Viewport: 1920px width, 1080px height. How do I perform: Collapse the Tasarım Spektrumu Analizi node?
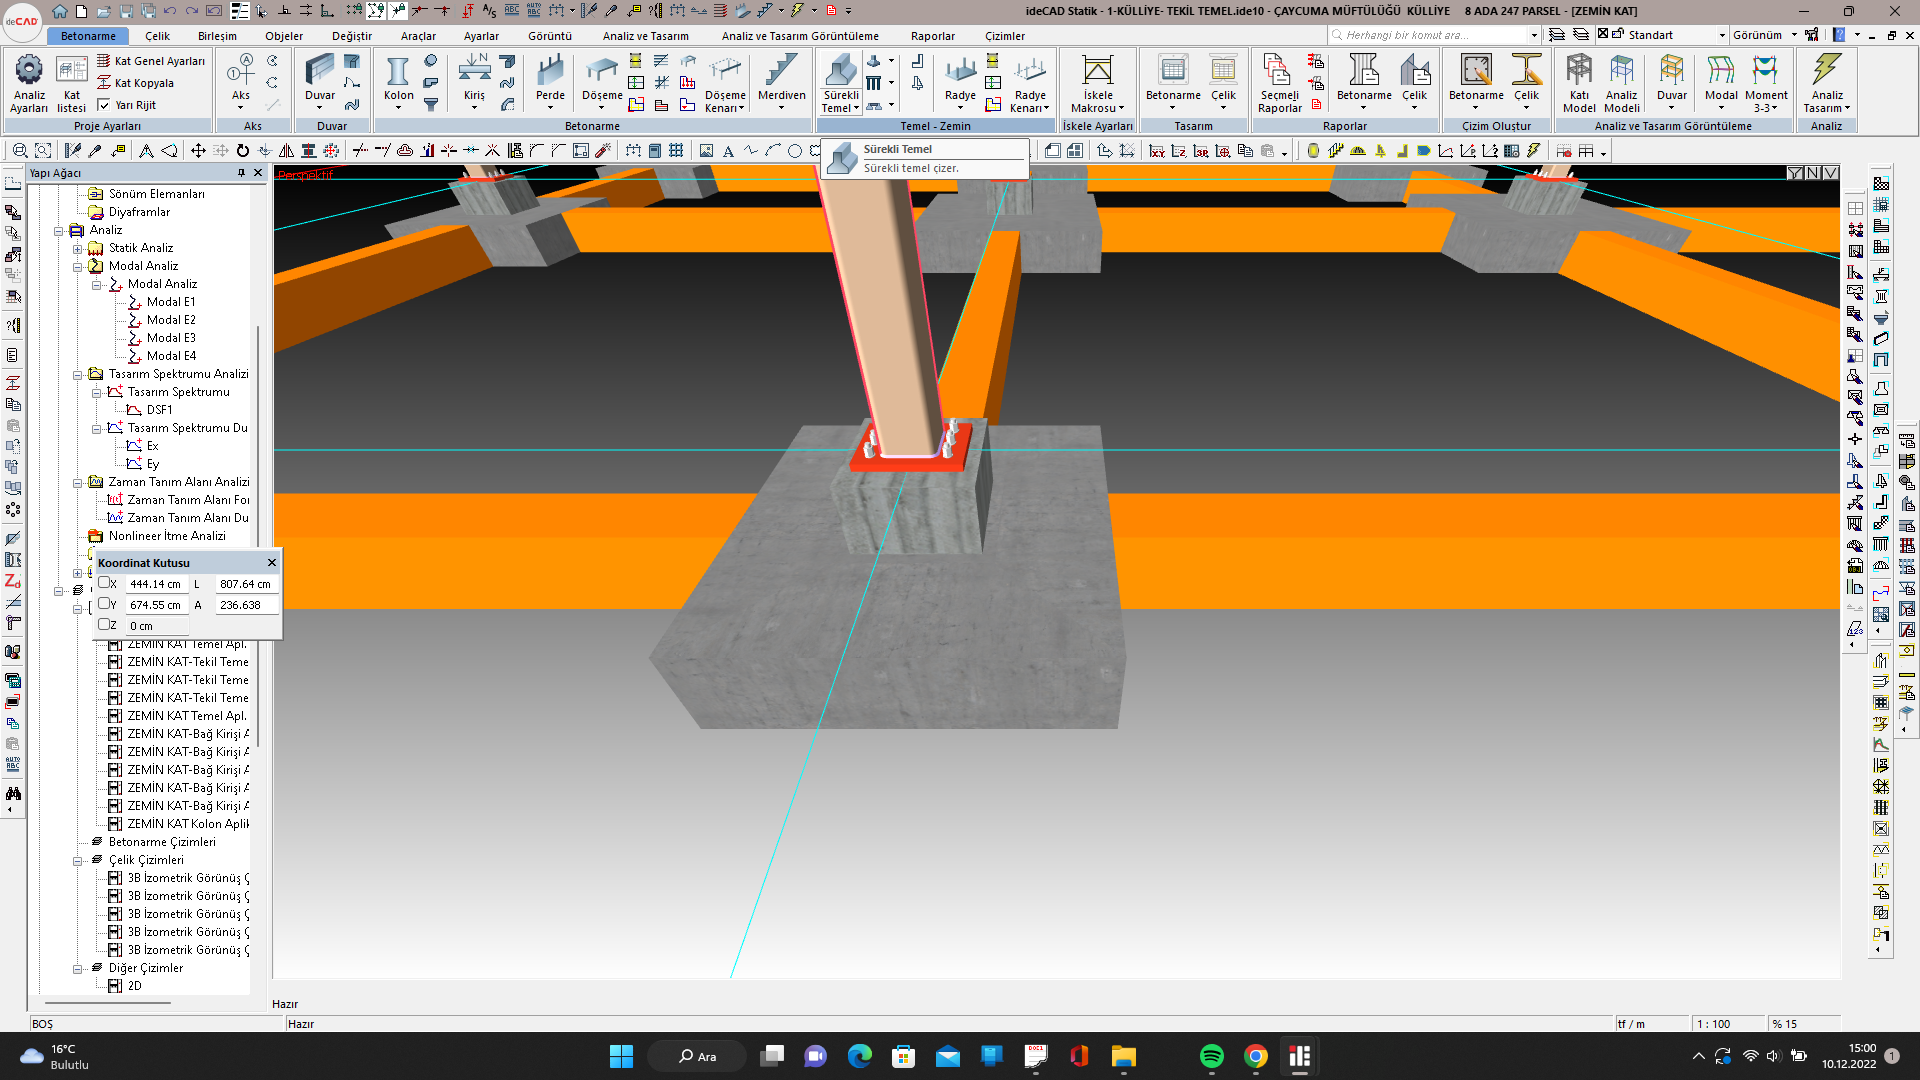[x=78, y=374]
